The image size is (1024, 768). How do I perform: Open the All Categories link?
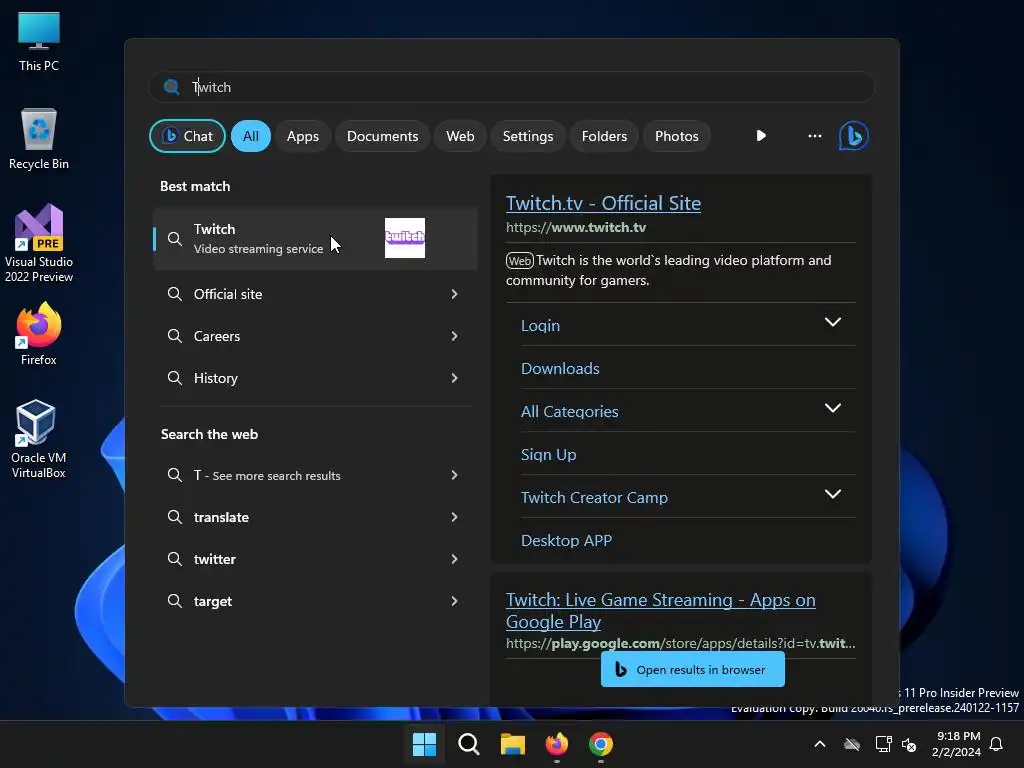pyautogui.click(x=569, y=411)
